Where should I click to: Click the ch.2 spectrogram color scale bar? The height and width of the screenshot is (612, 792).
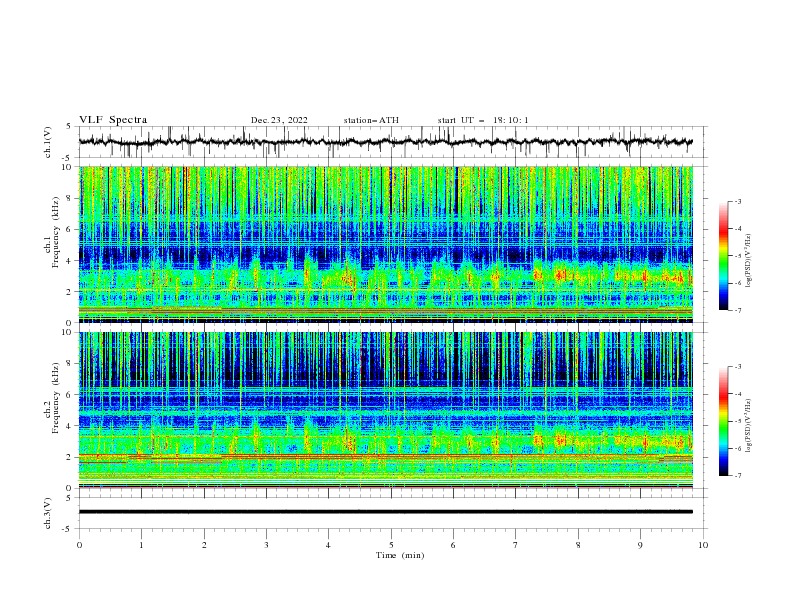[723, 421]
